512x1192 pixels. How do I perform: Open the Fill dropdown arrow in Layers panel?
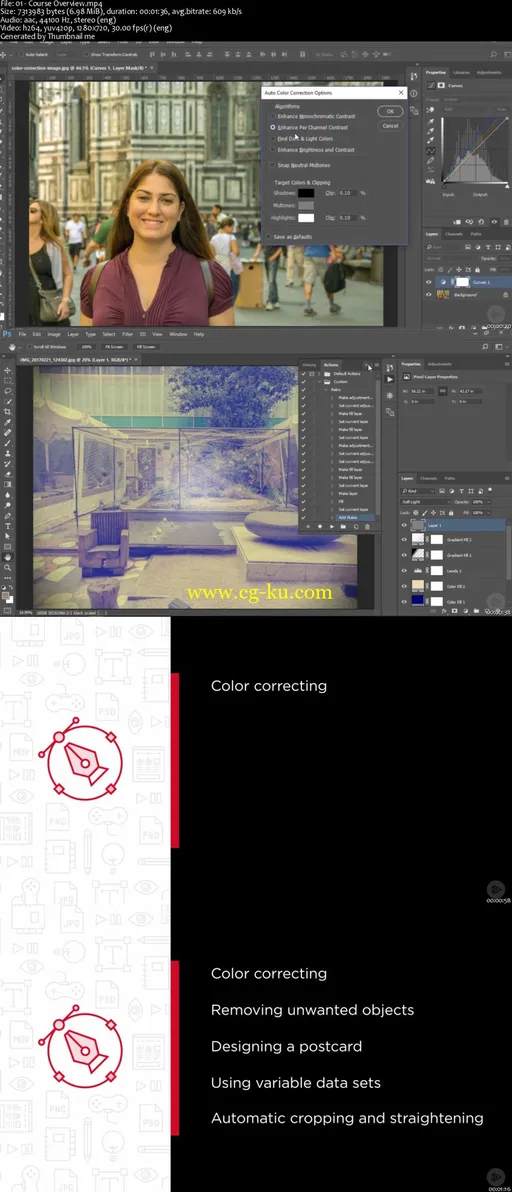coord(488,513)
